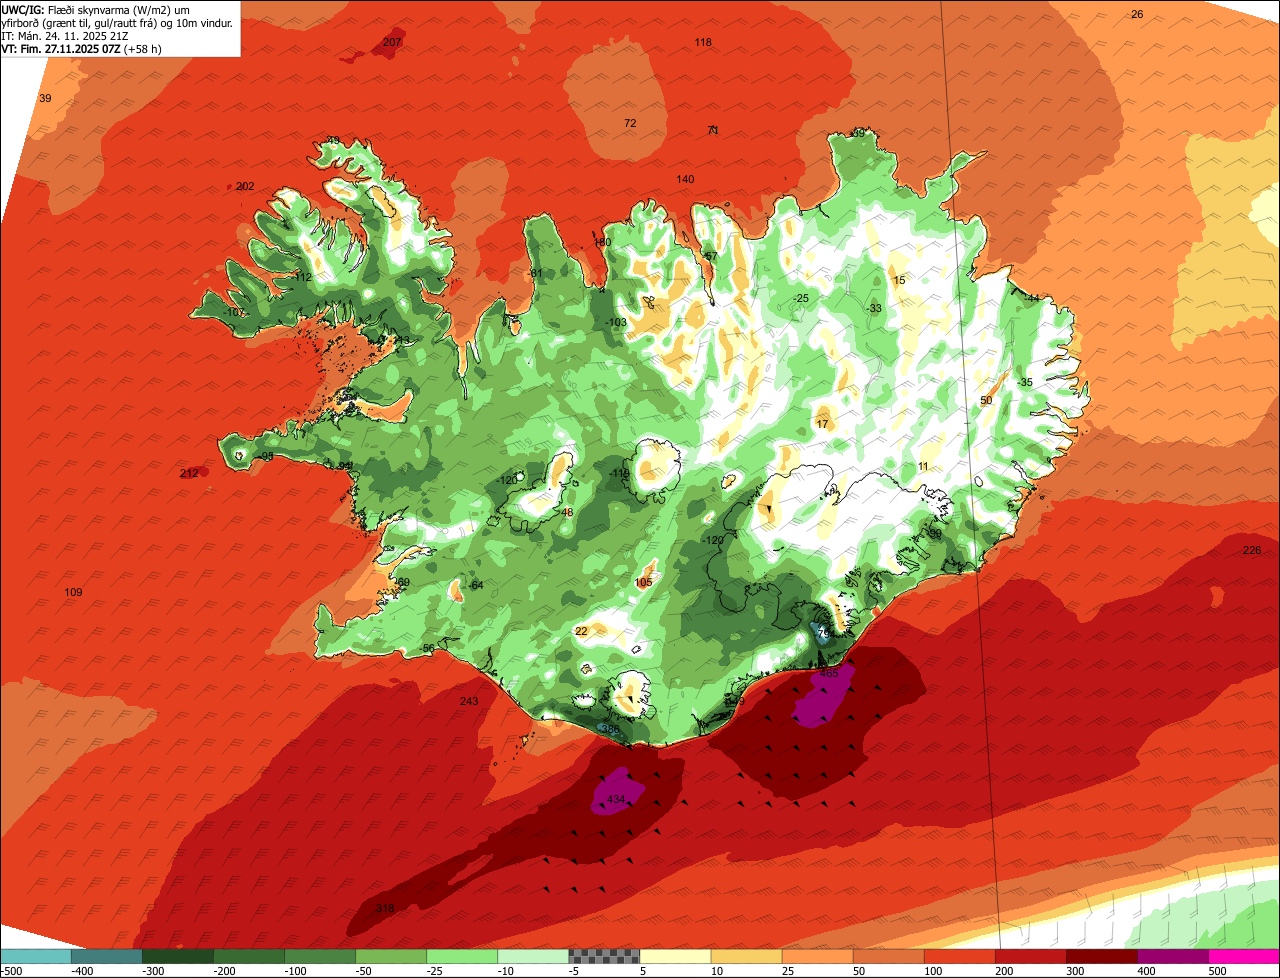Click the legend swatch between 5 and 10
The width and height of the screenshot is (1280, 978).
[x=675, y=956]
